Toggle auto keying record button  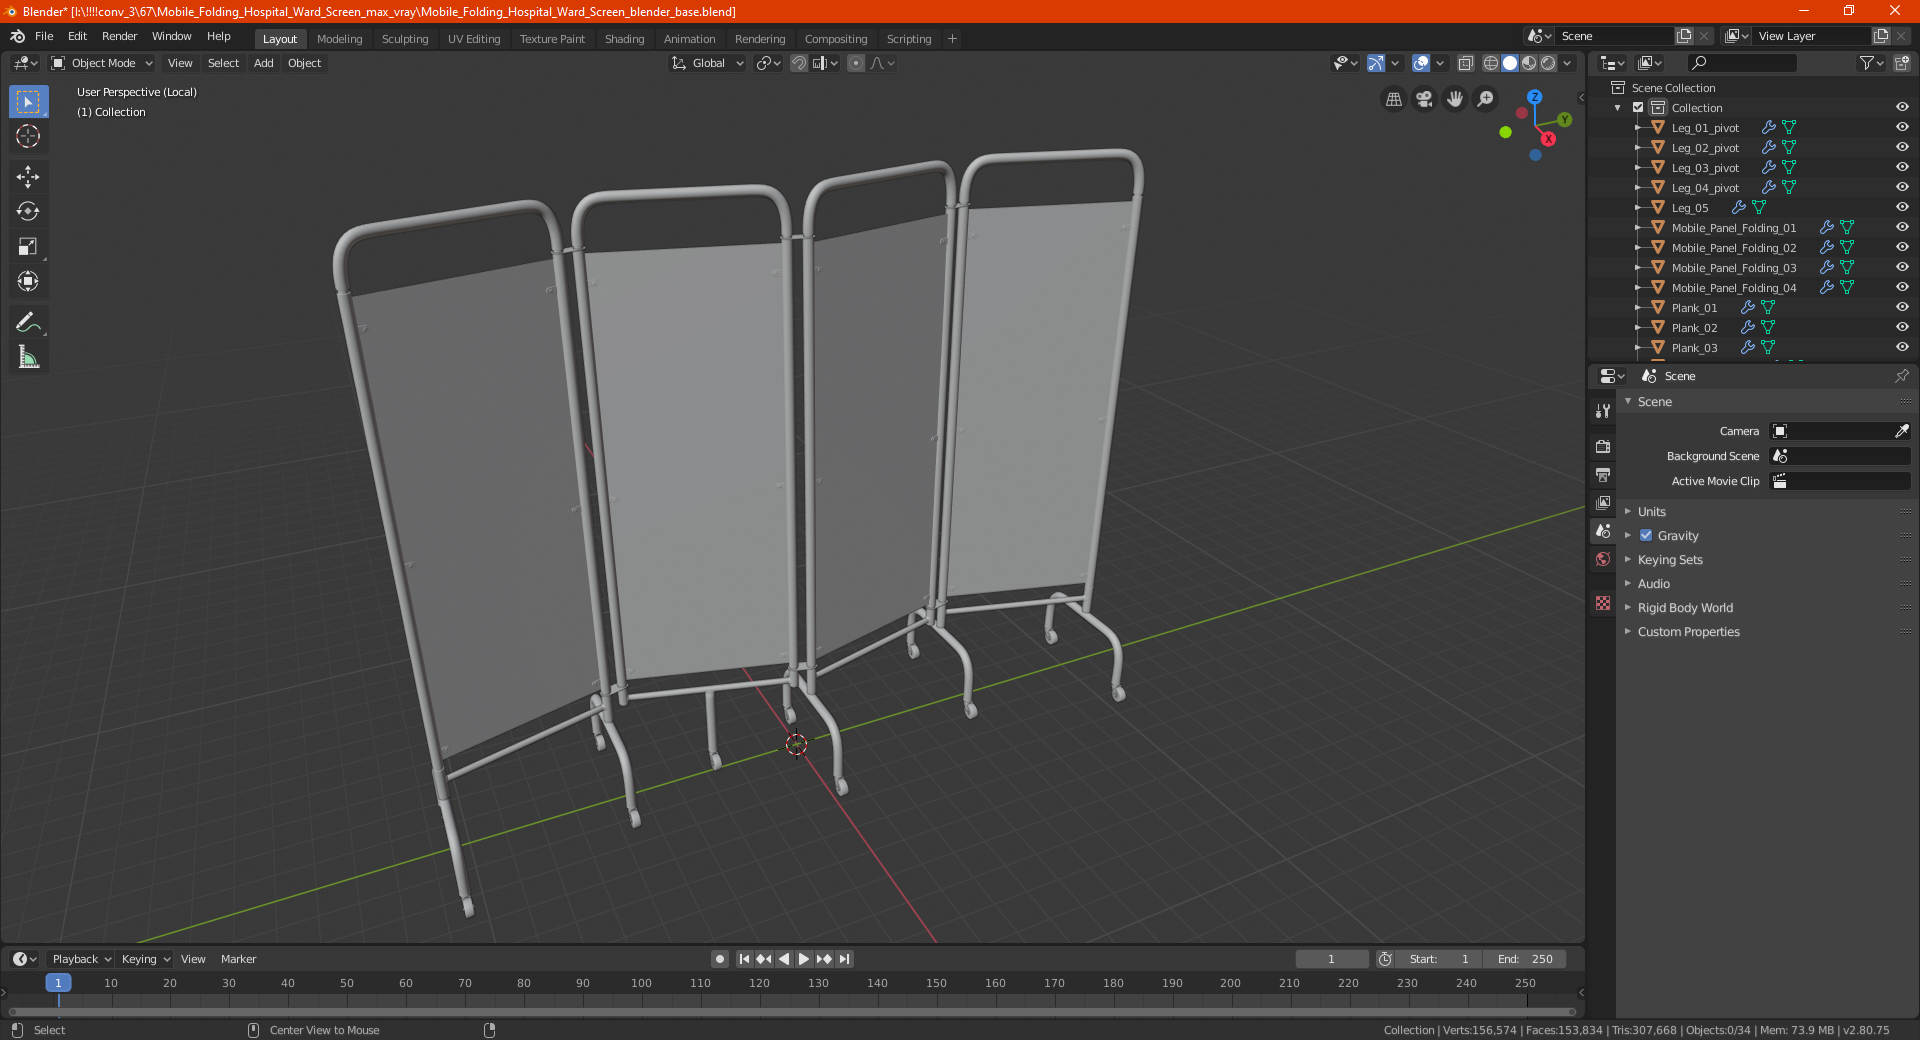[720, 959]
